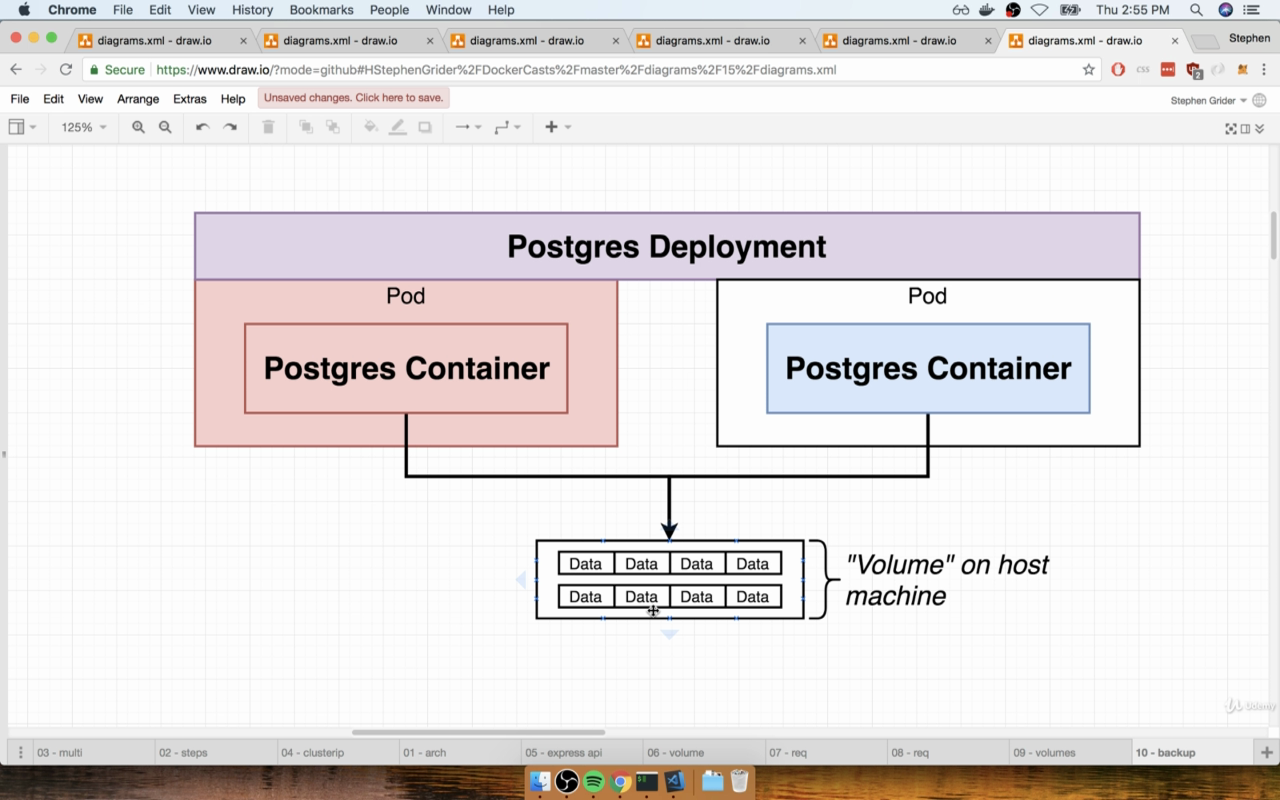Select the Postgres Deployment header shape
This screenshot has width=1280, height=800.
pyautogui.click(x=667, y=246)
